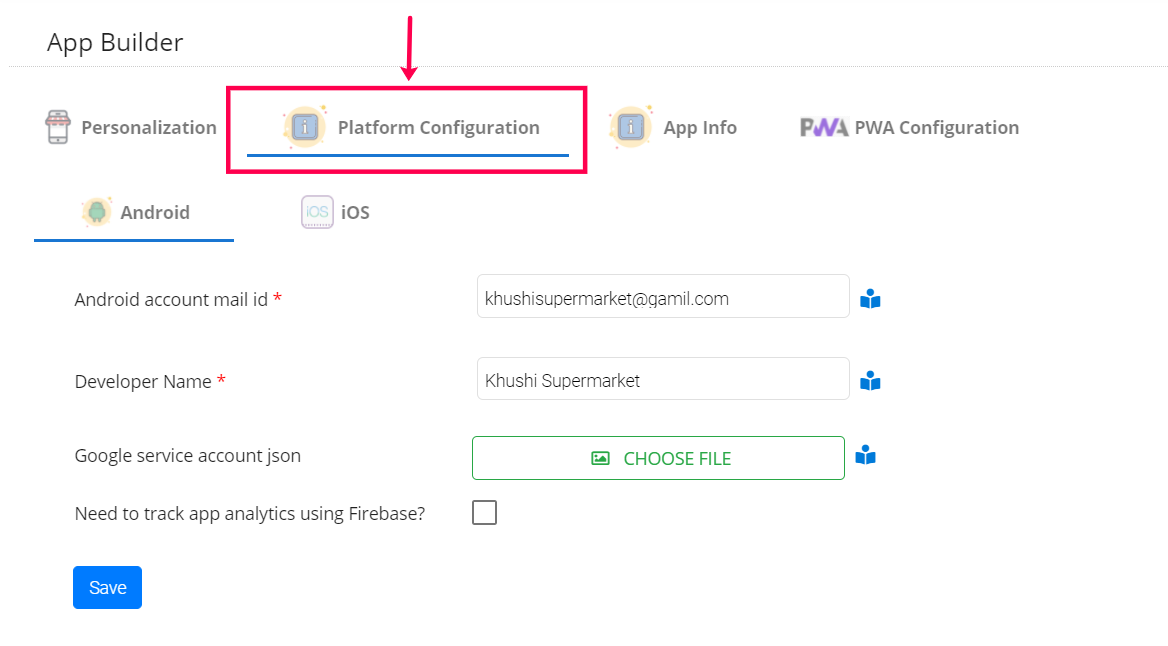Go to PWA Configuration tab
The height and width of the screenshot is (646, 1168).
pyautogui.click(x=936, y=127)
